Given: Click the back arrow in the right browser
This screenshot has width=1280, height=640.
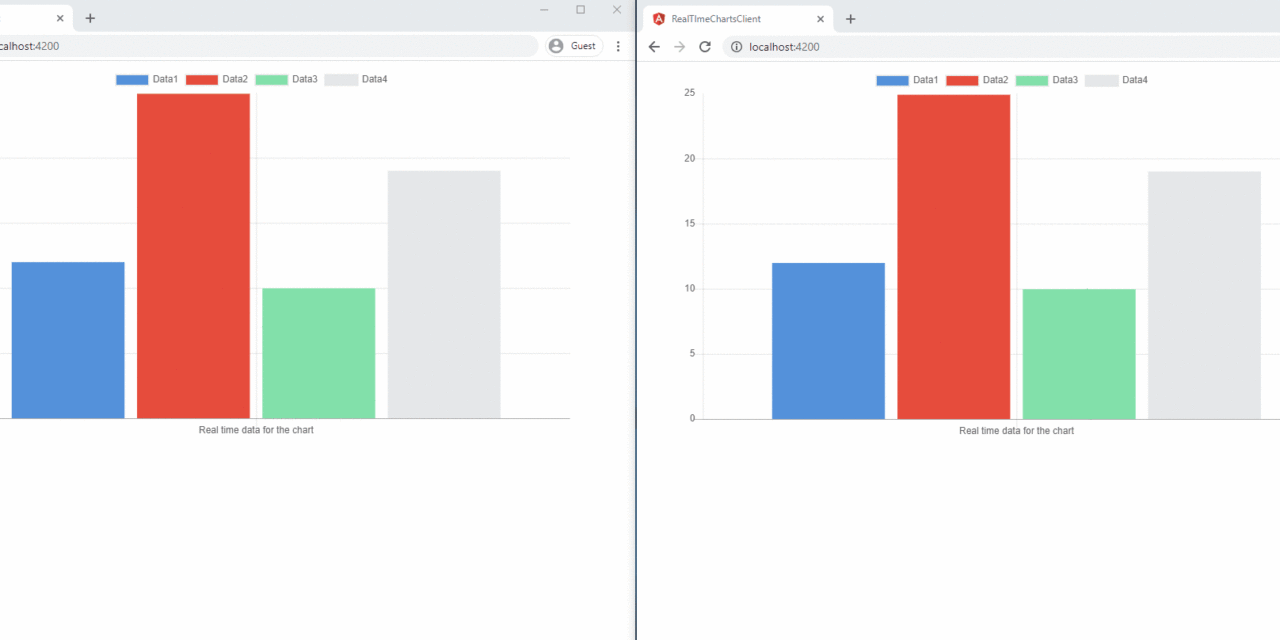Looking at the screenshot, I should 654,47.
